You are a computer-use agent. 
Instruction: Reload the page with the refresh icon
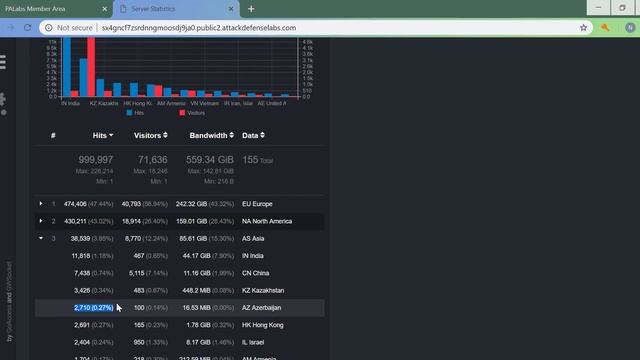pyautogui.click(x=27, y=28)
